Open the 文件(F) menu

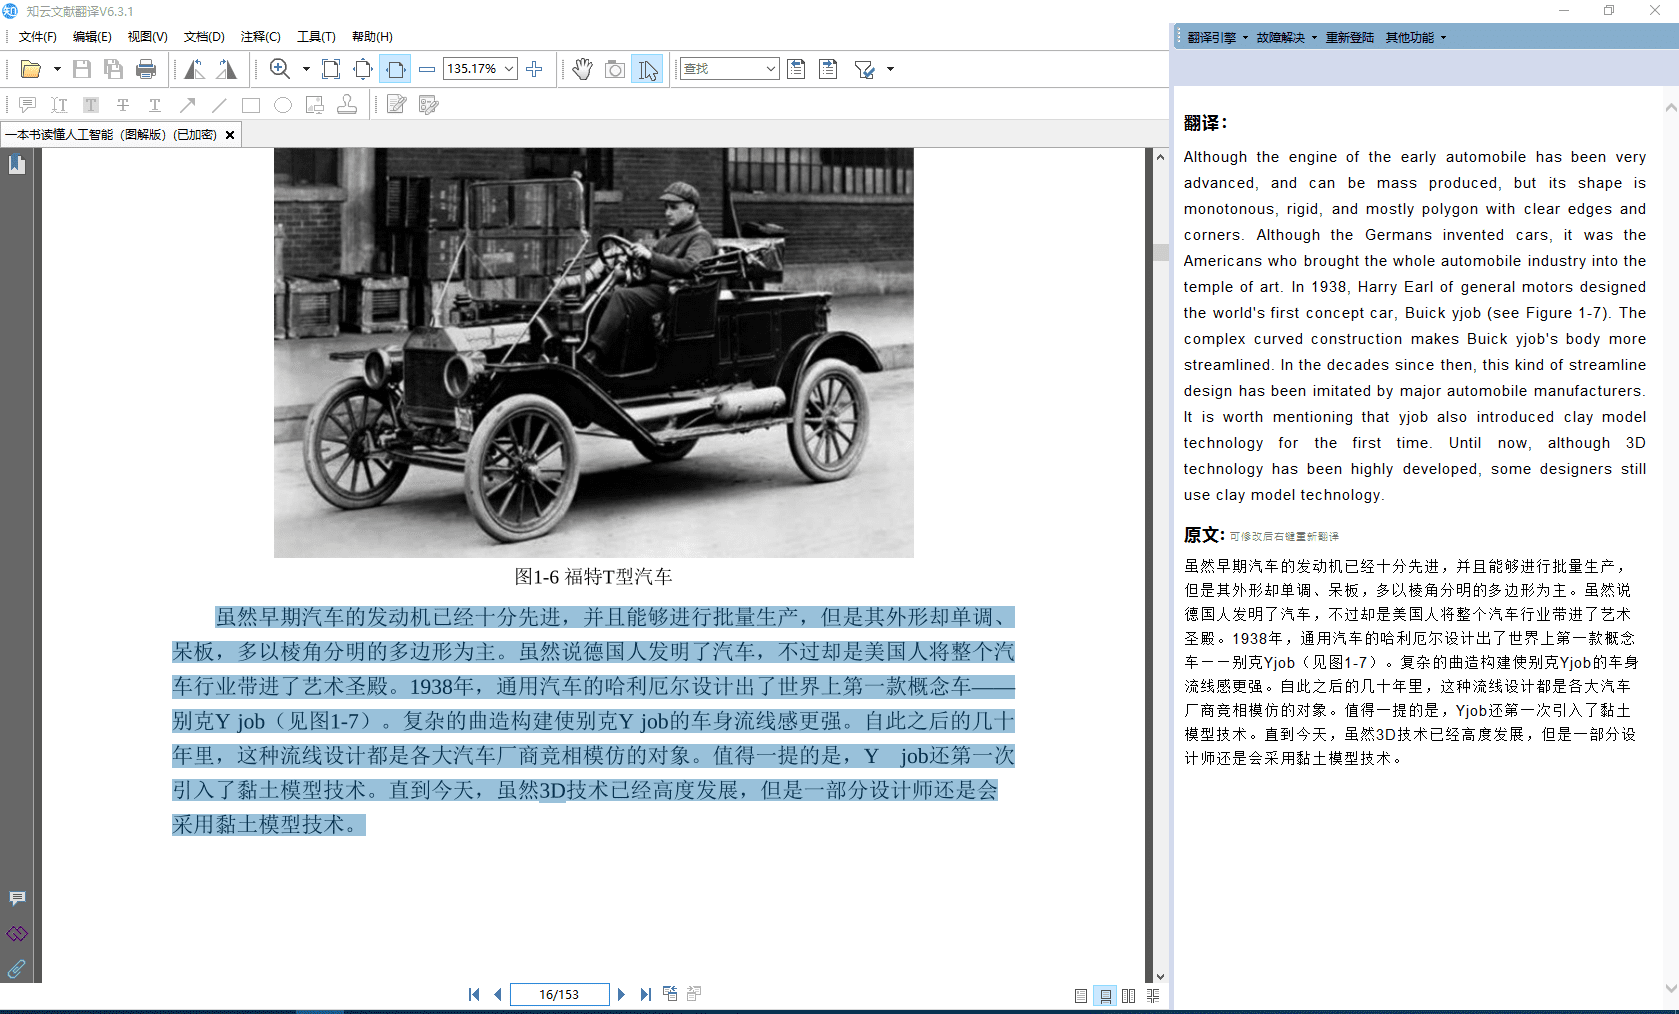point(37,37)
